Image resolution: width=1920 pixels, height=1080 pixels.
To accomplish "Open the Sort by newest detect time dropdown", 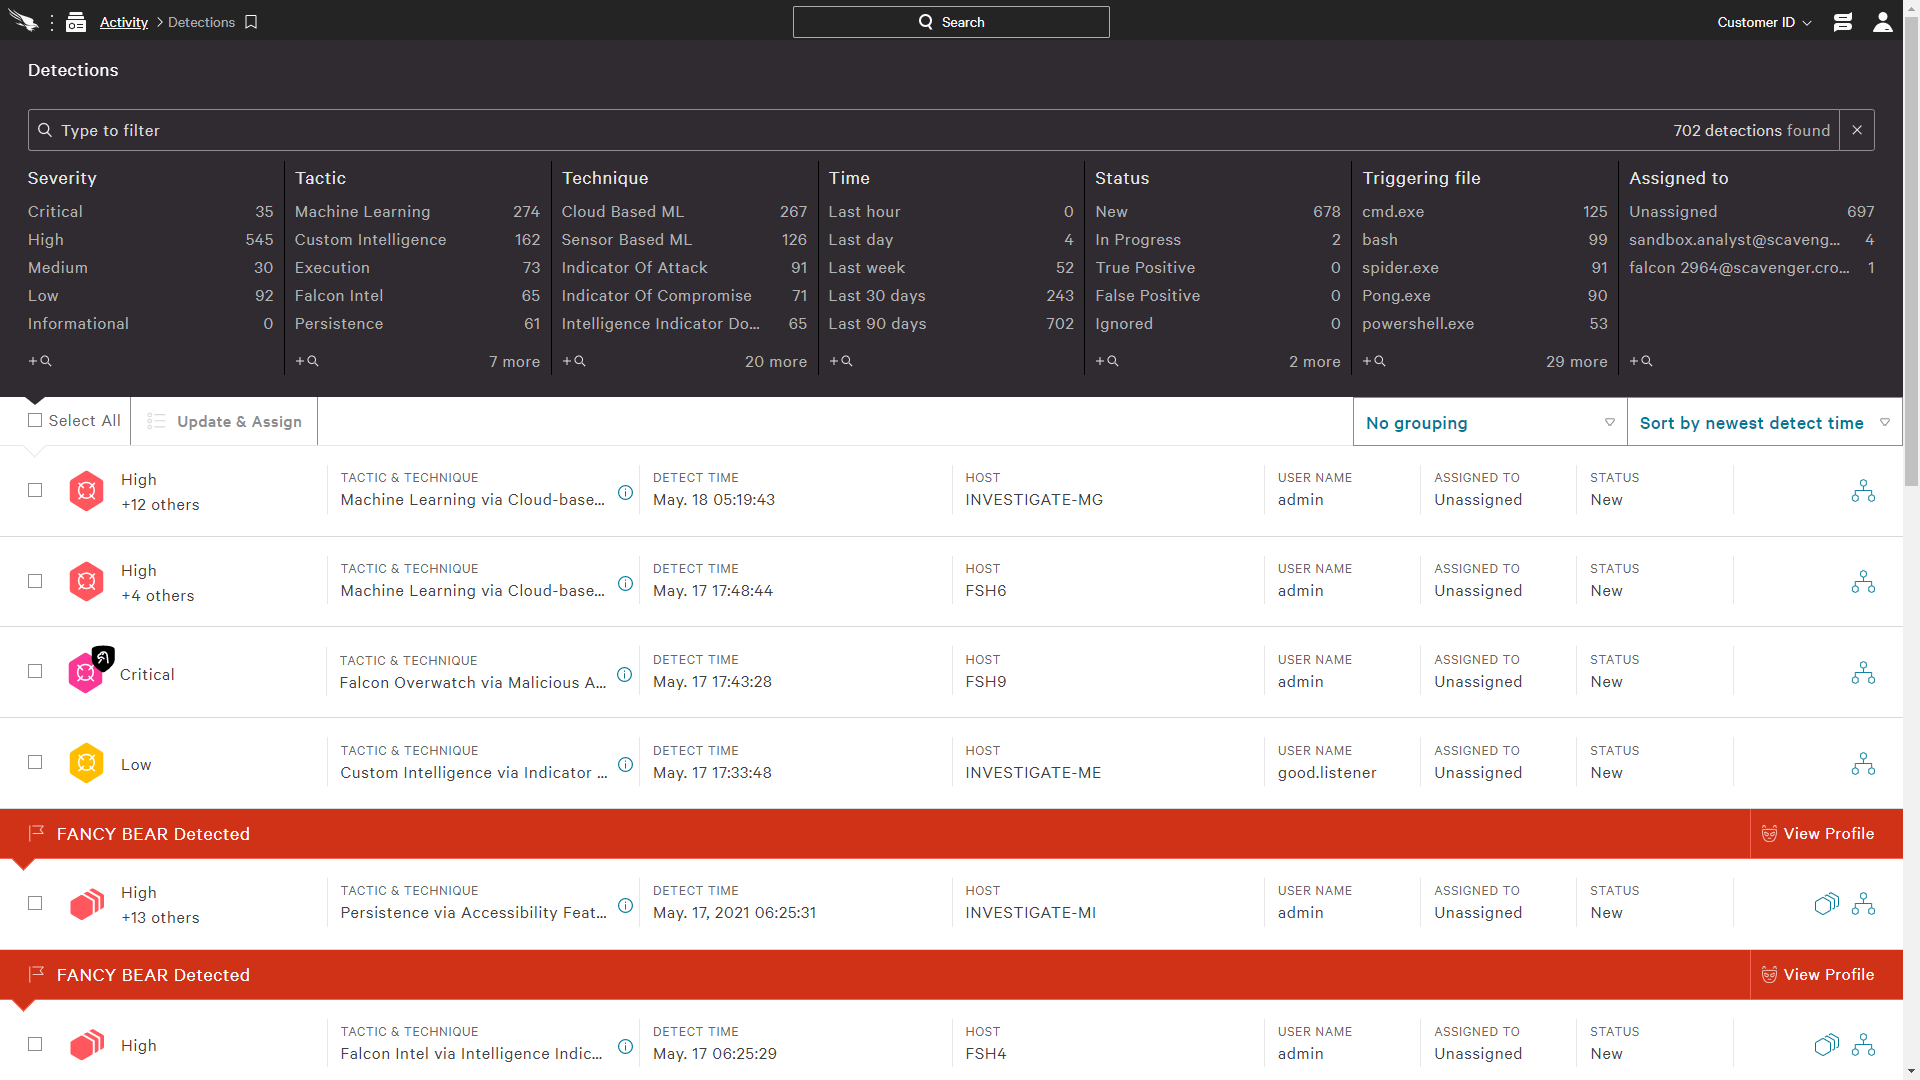I will click(x=1762, y=422).
